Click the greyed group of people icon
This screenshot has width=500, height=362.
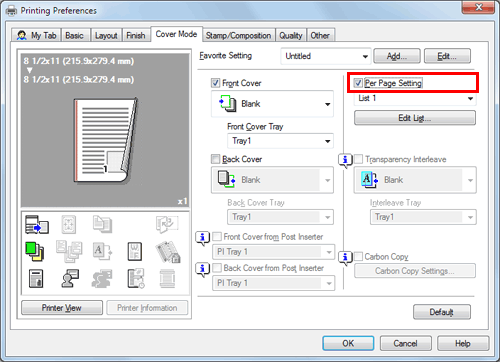tap(102, 279)
